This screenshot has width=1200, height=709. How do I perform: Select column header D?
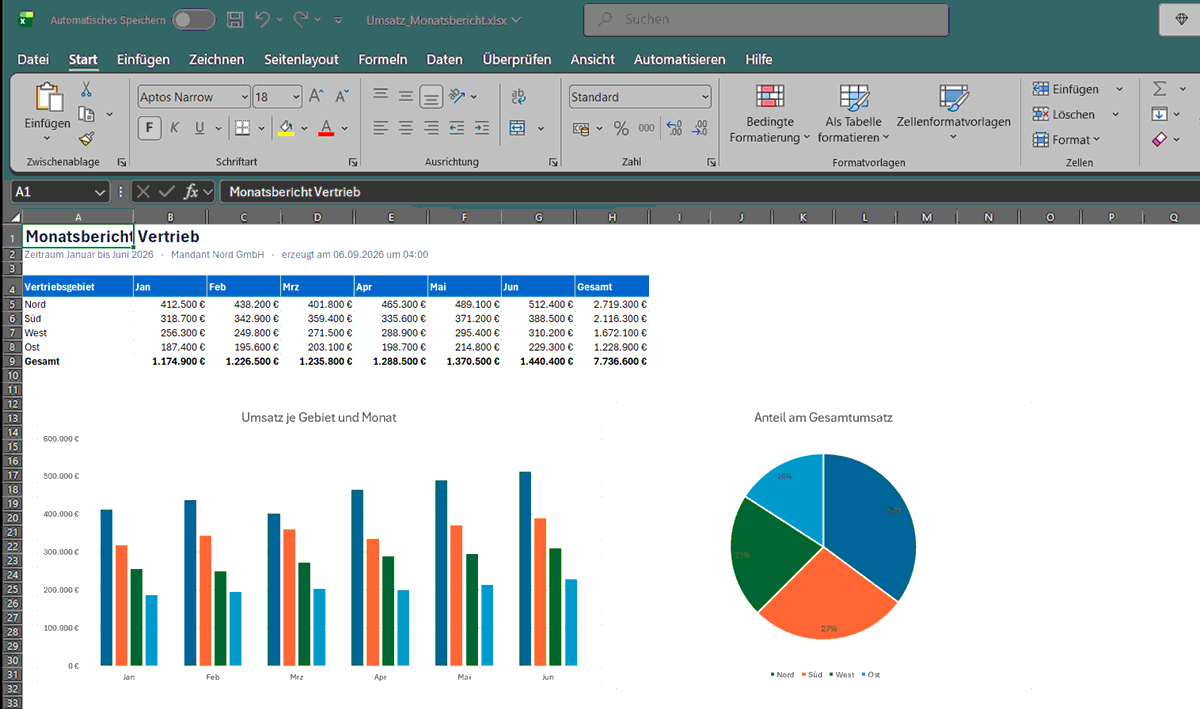[317, 217]
